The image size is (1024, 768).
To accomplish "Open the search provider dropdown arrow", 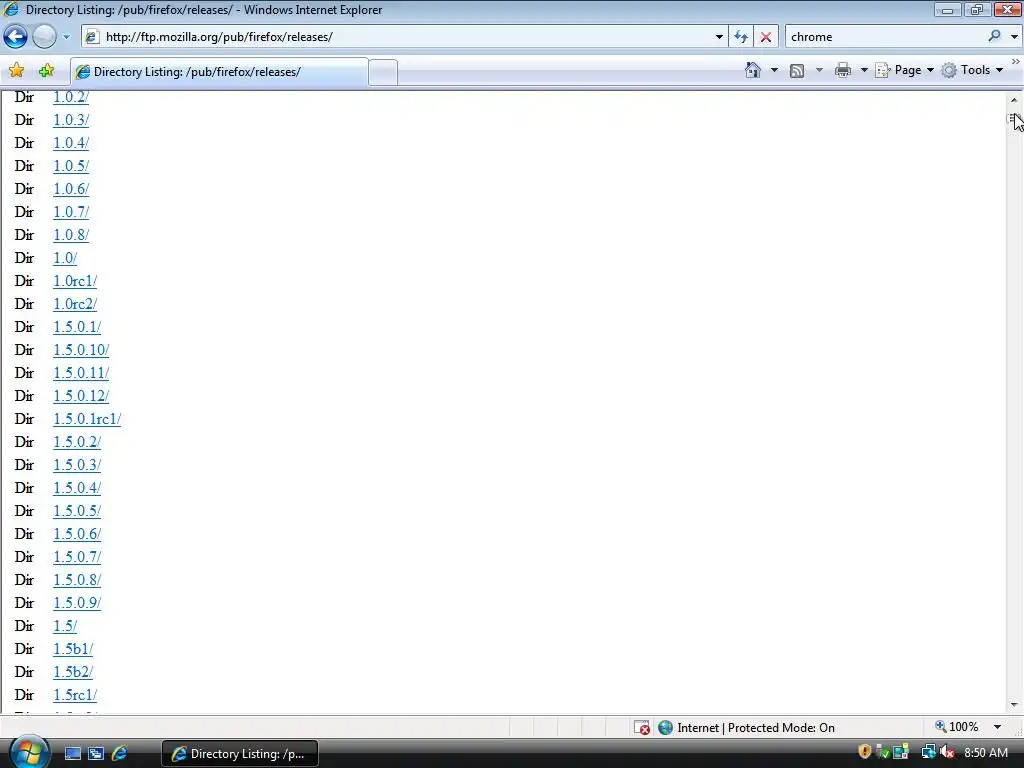I will pyautogui.click(x=1014, y=37).
